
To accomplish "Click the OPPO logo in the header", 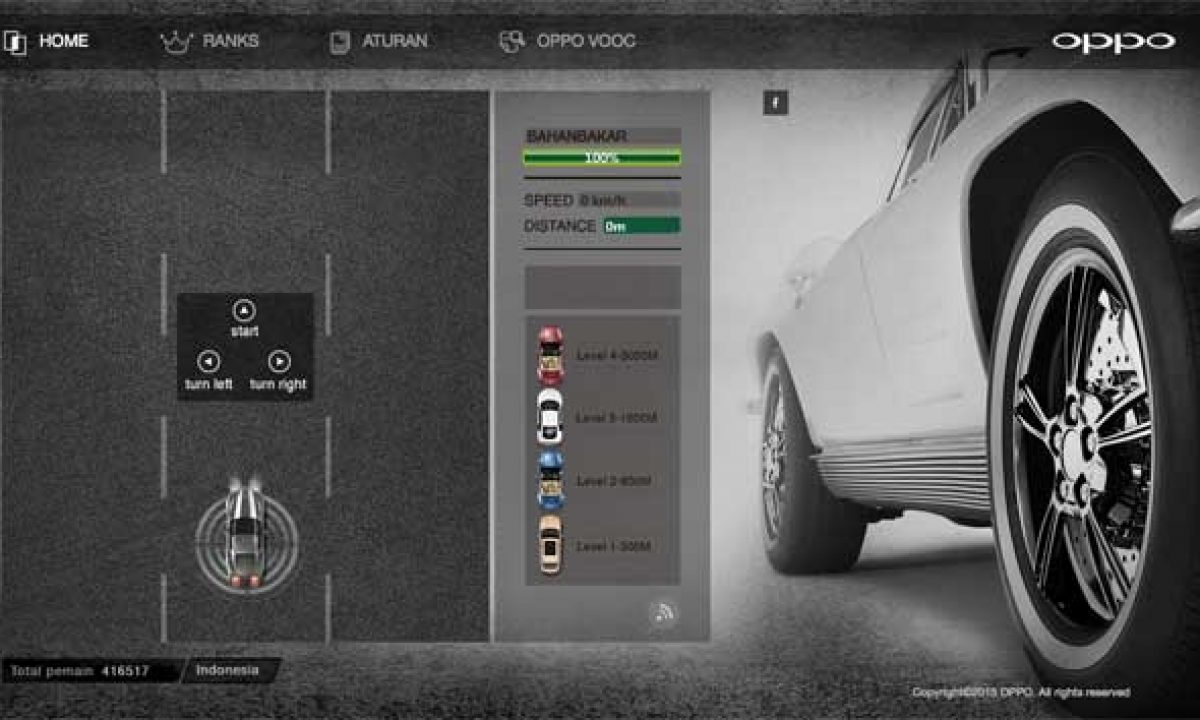I will coord(1112,42).
